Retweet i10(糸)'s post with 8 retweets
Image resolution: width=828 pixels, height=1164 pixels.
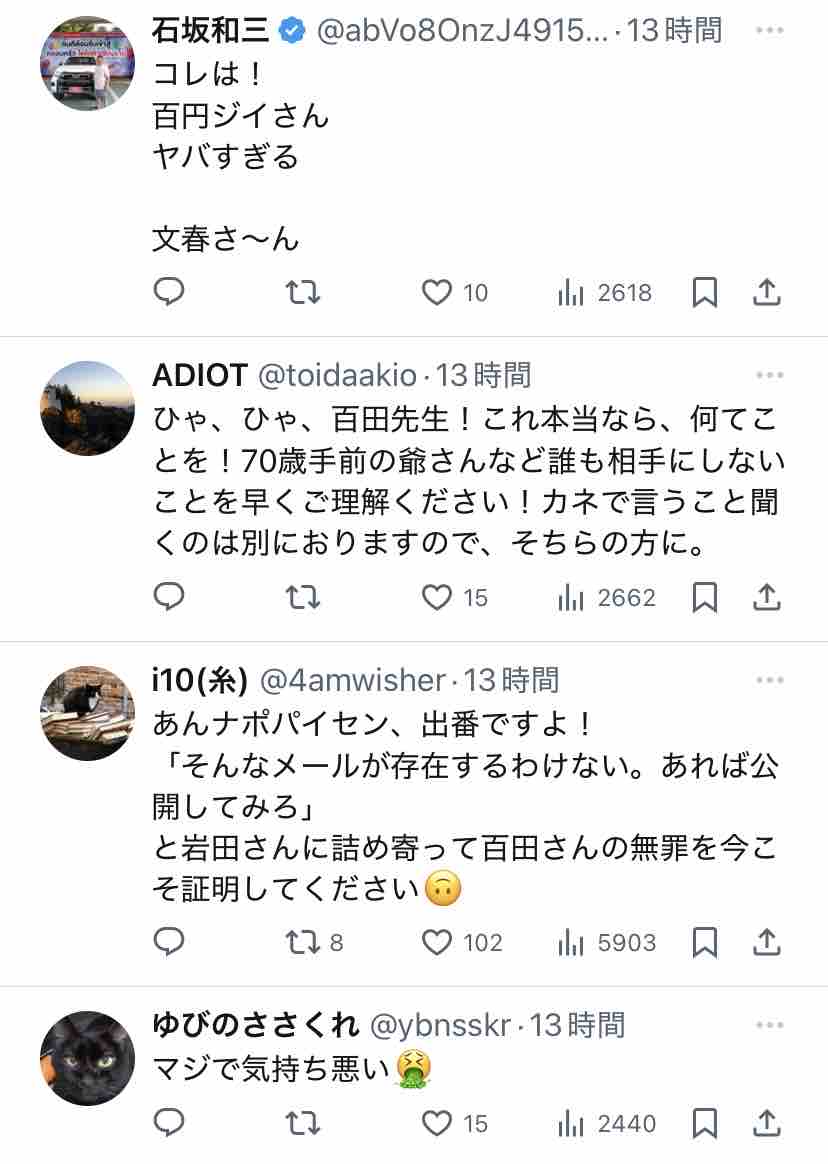click(x=303, y=942)
